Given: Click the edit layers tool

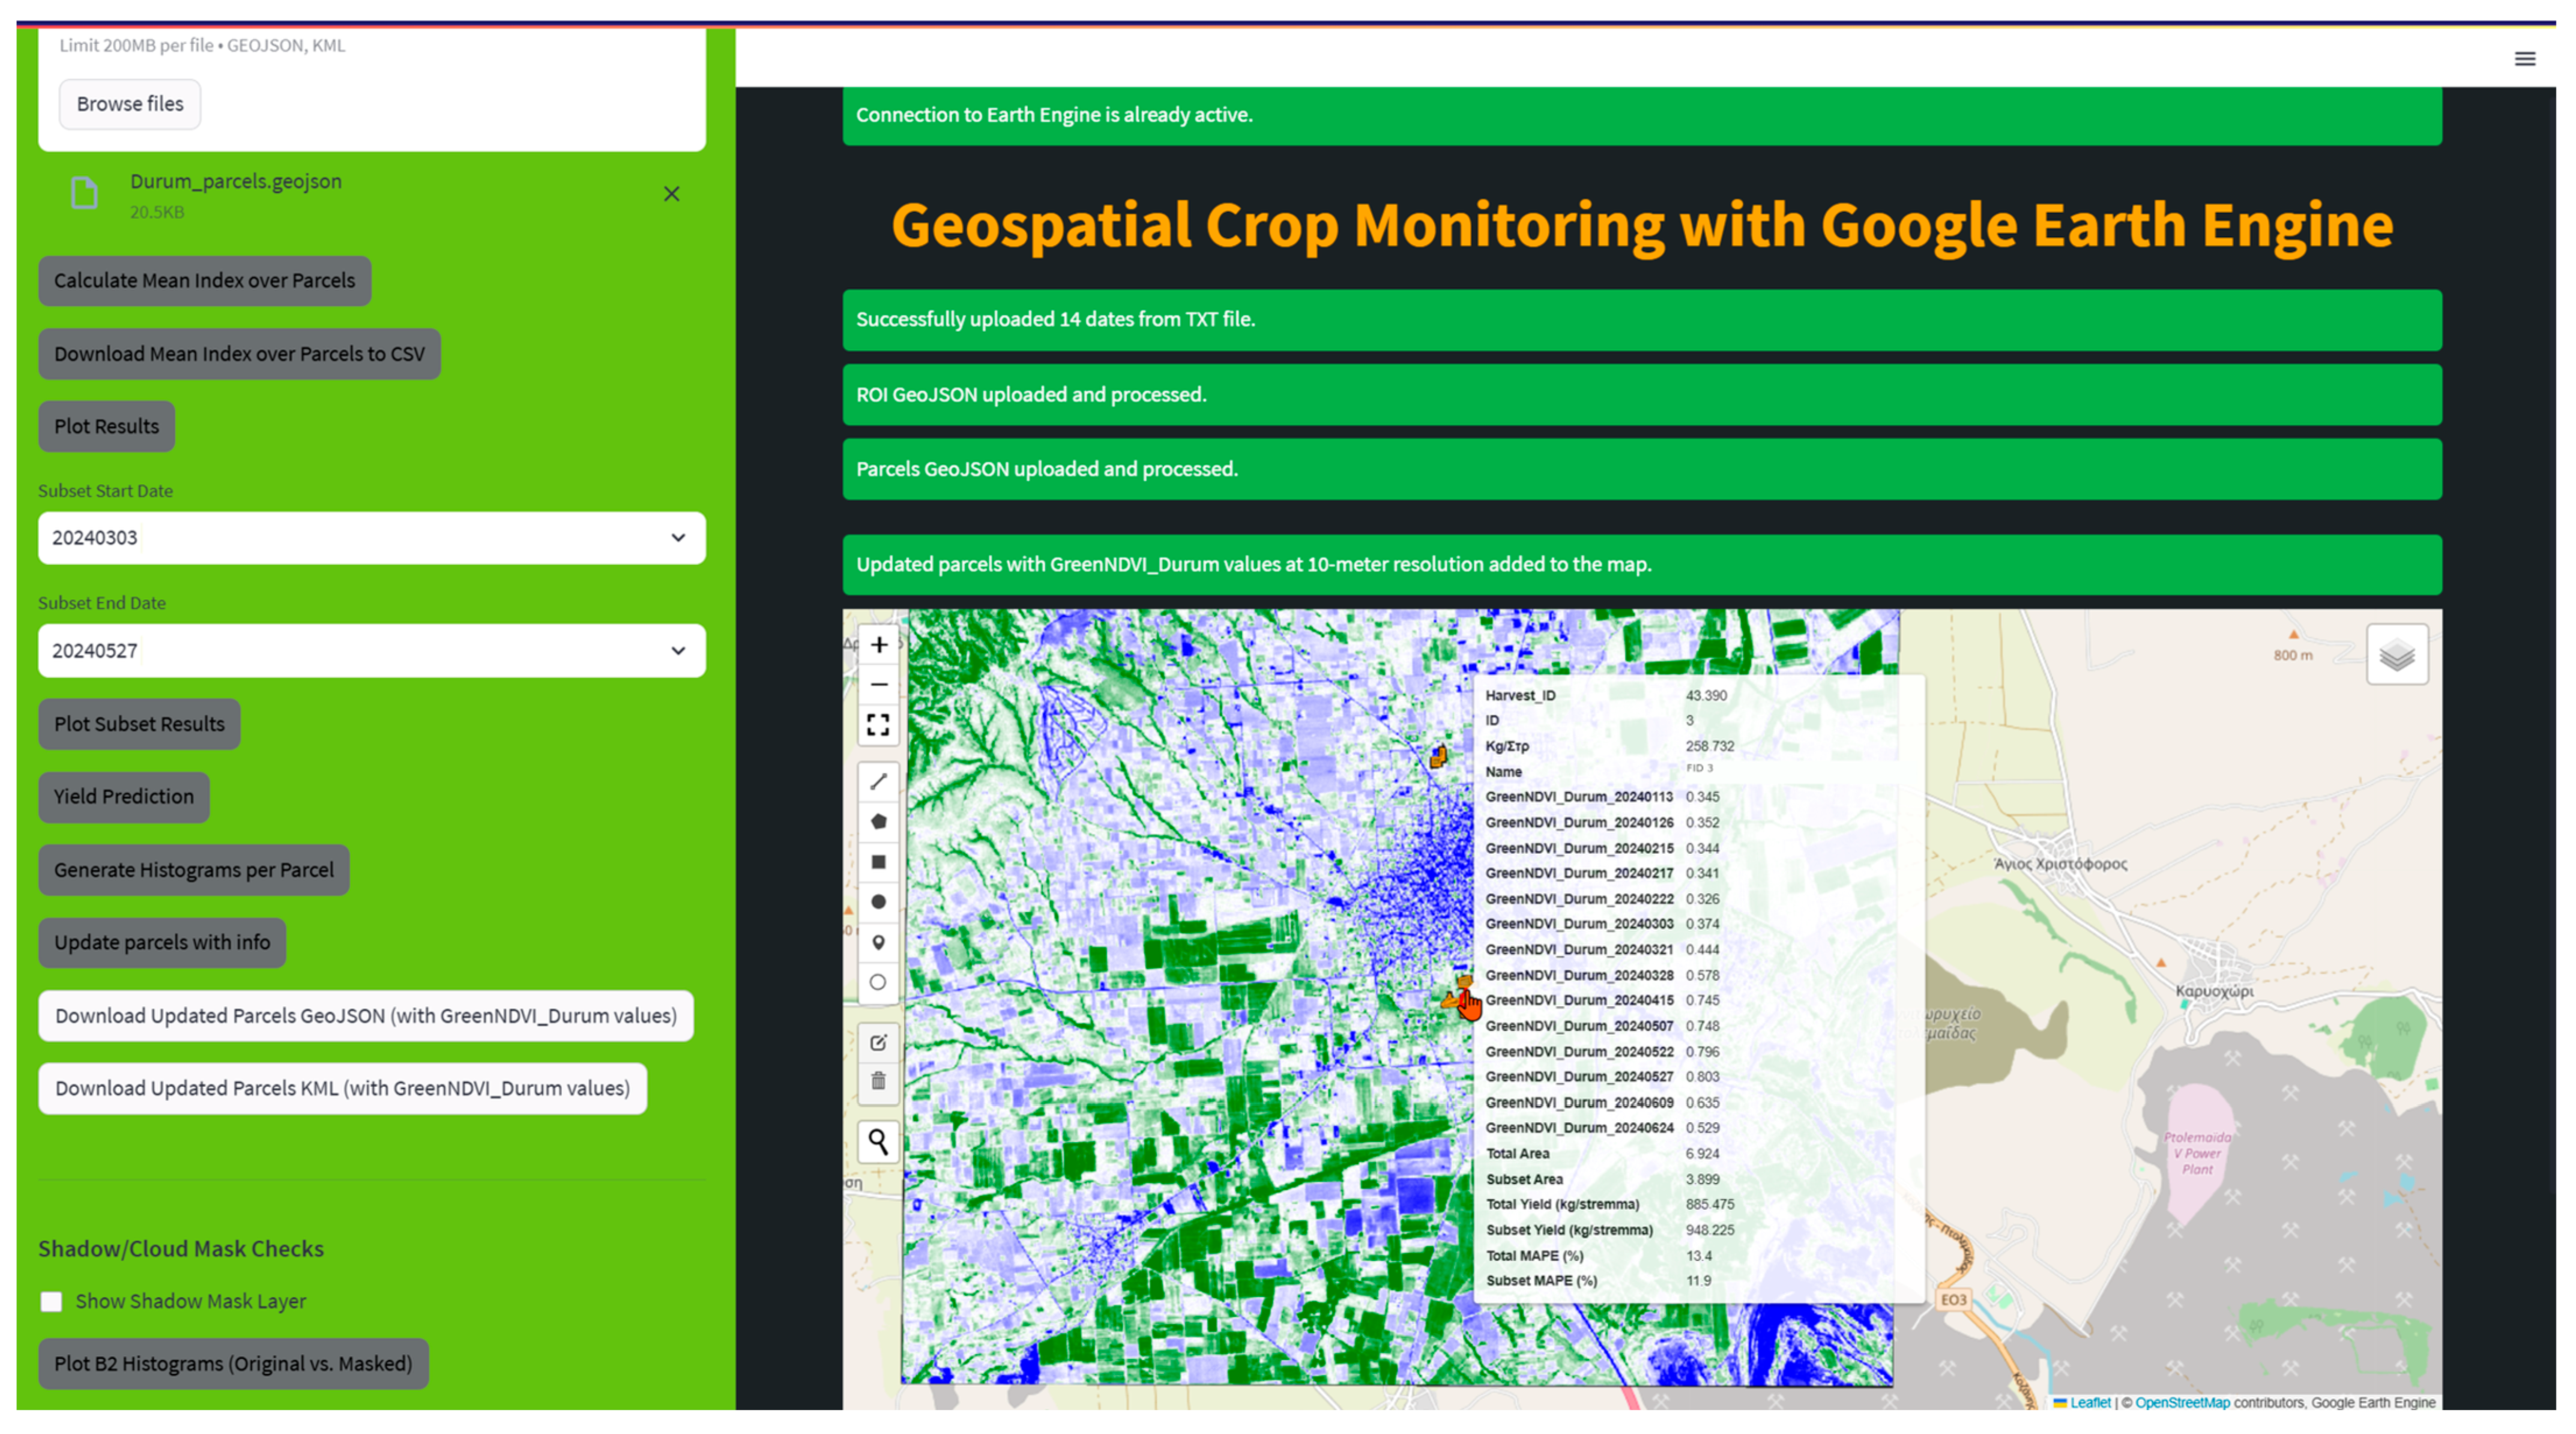Looking at the screenshot, I should point(878,1043).
